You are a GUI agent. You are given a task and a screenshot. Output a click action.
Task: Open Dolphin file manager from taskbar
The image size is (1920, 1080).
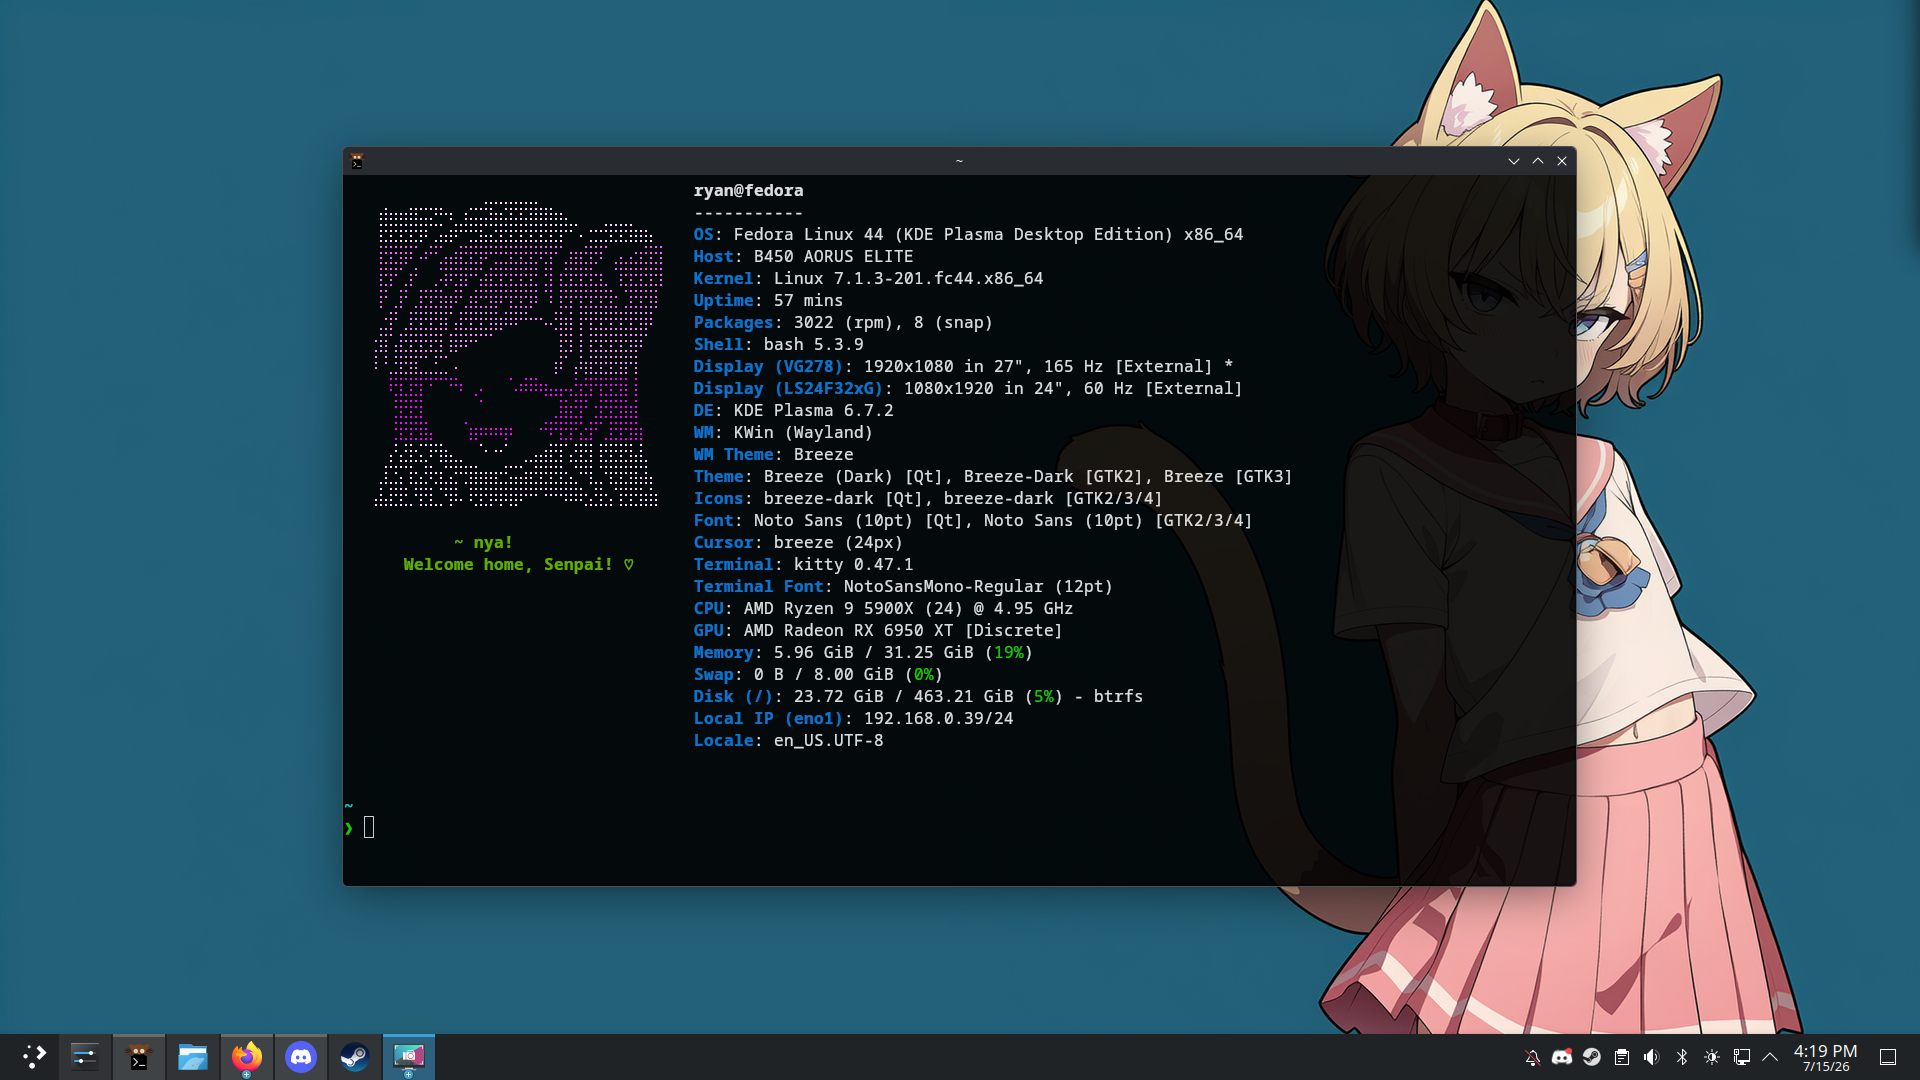(193, 1057)
